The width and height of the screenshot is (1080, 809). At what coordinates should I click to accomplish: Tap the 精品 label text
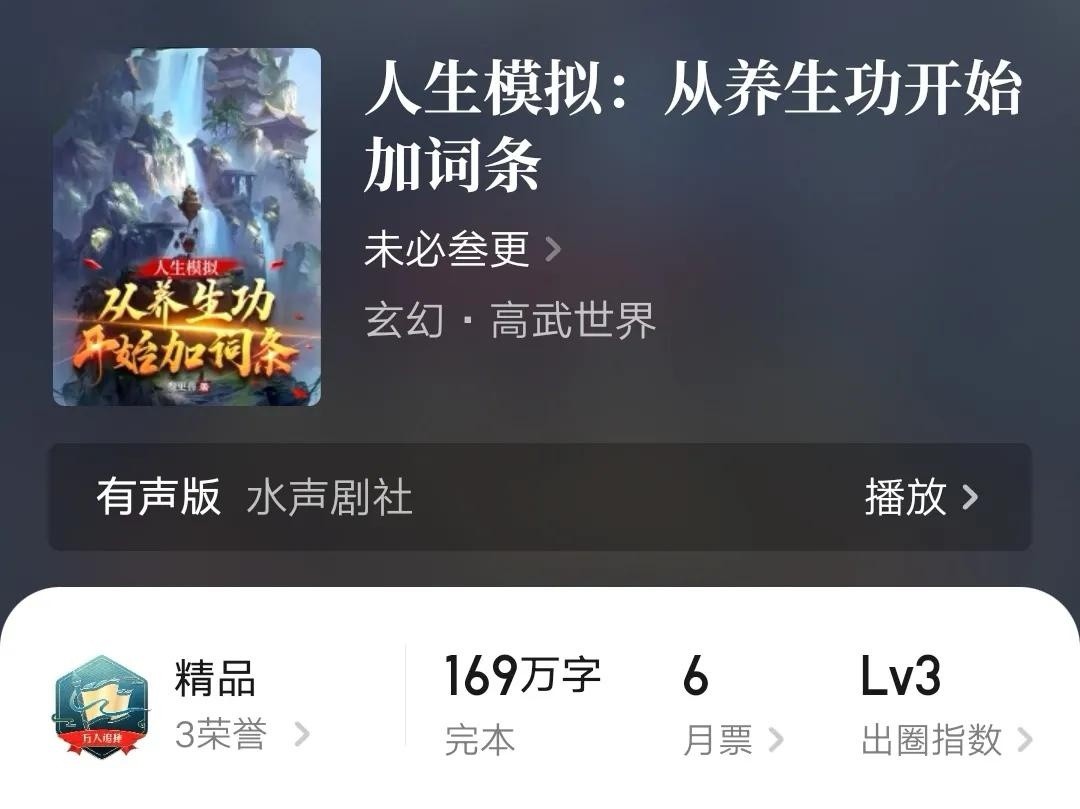(216, 677)
